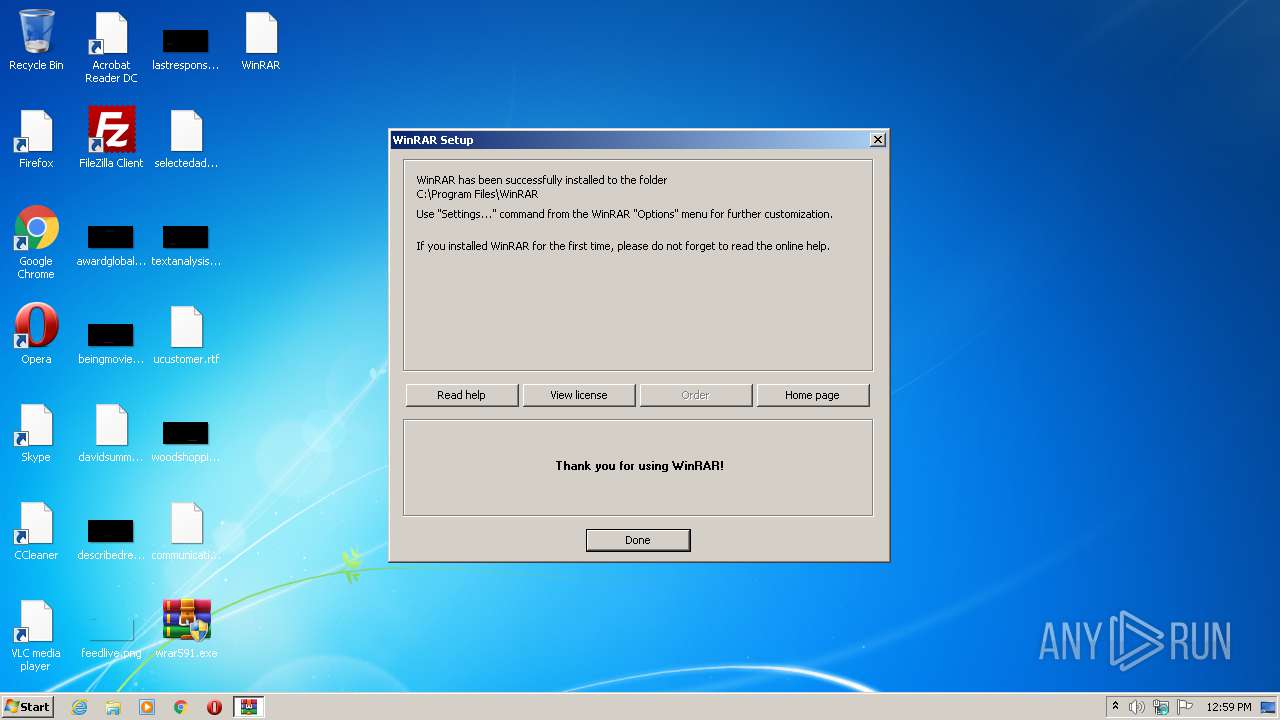Viewport: 1280px width, 720px height.
Task: Open the Read help button
Action: [x=462, y=395]
